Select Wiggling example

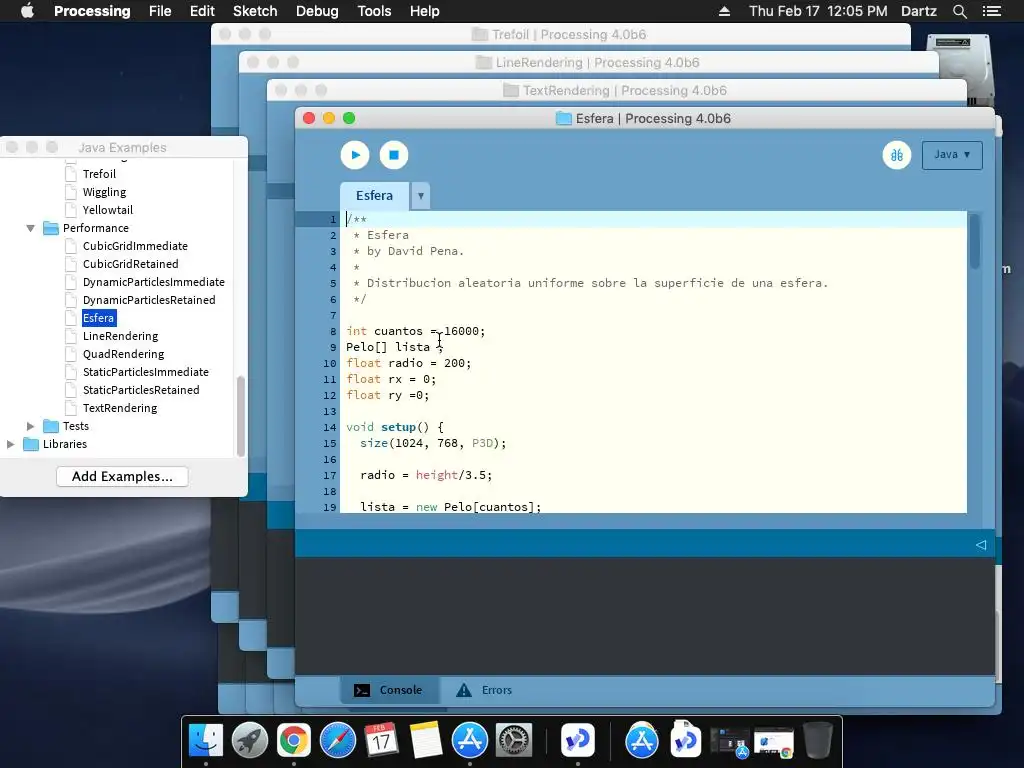(104, 192)
